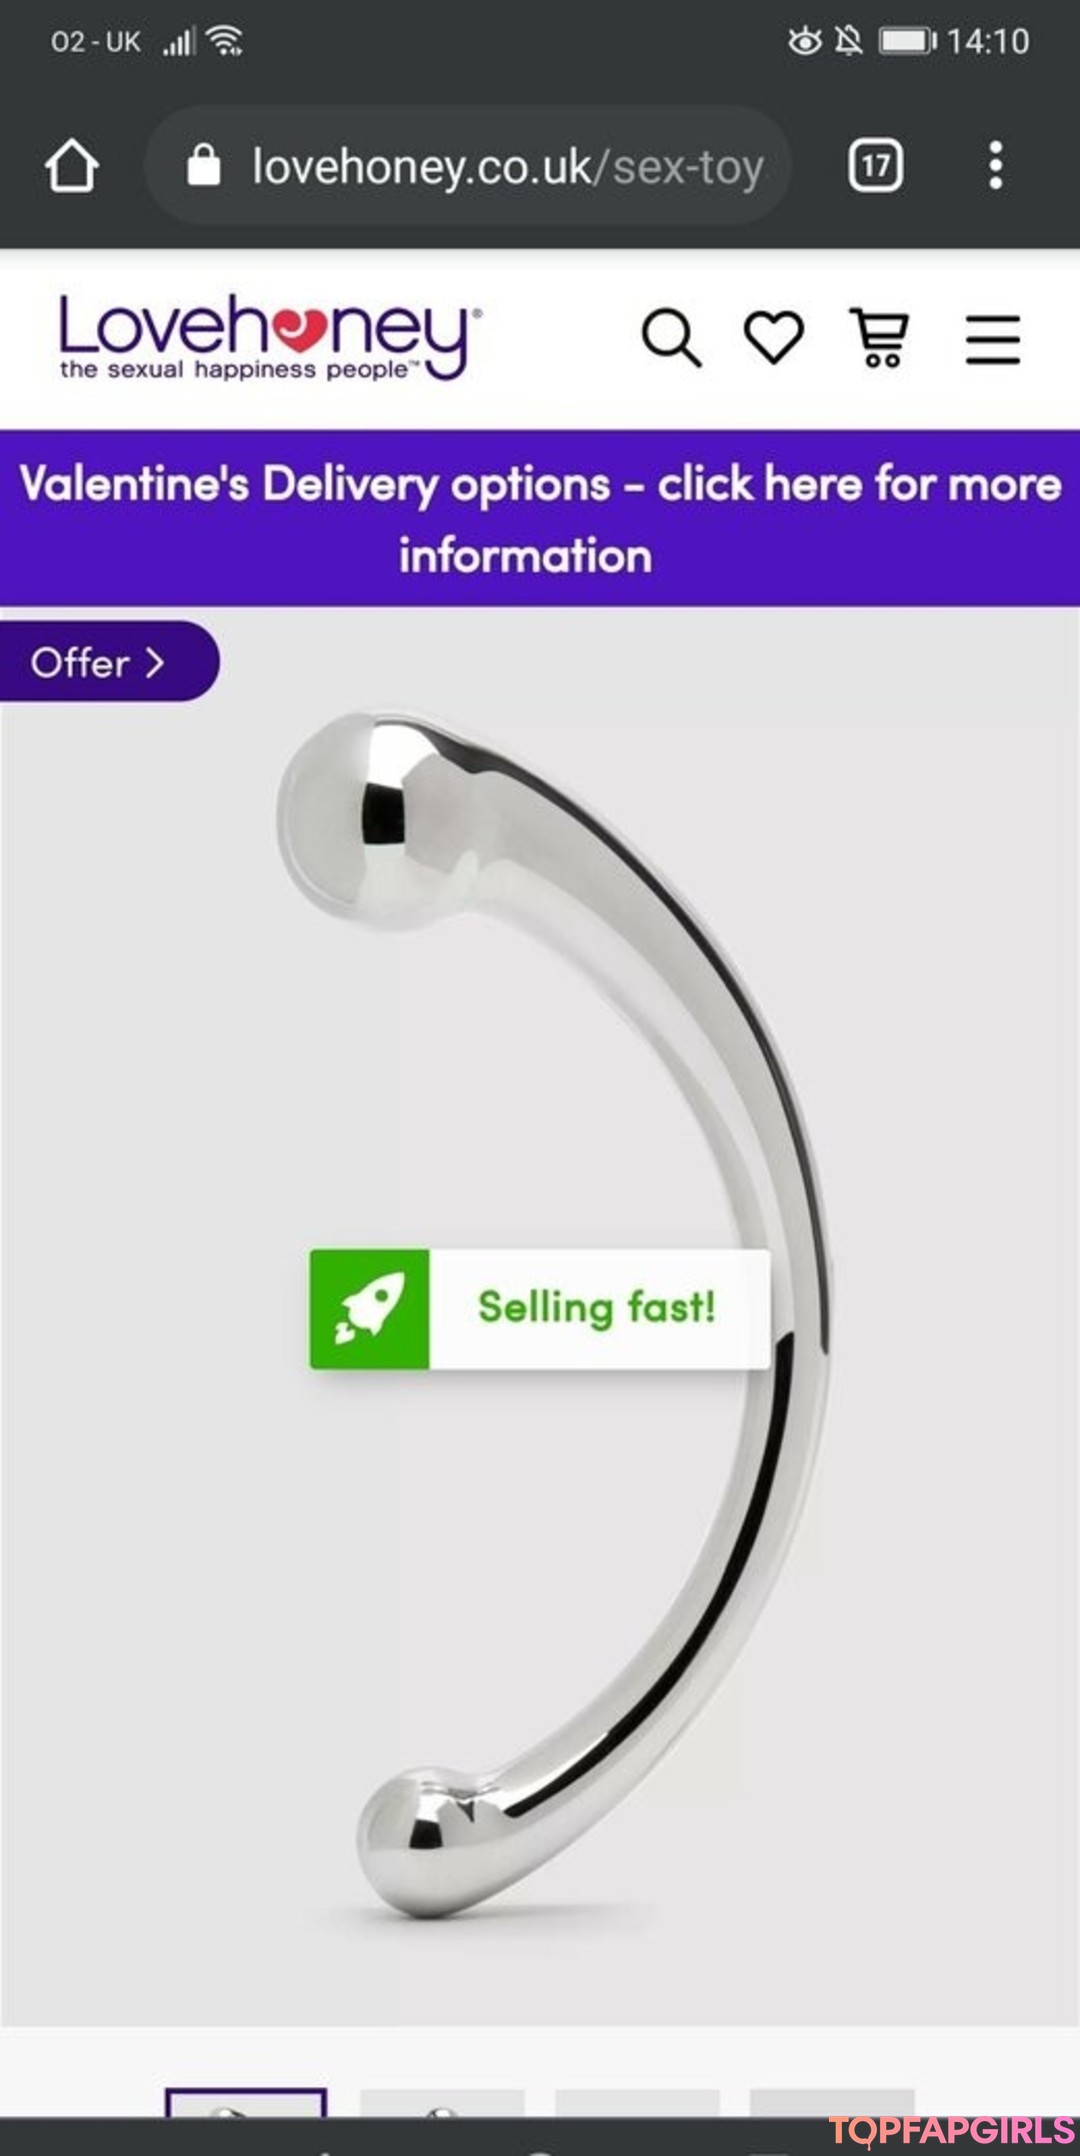Tap the Selling fast! label
The height and width of the screenshot is (2156, 1080).
tap(597, 1308)
